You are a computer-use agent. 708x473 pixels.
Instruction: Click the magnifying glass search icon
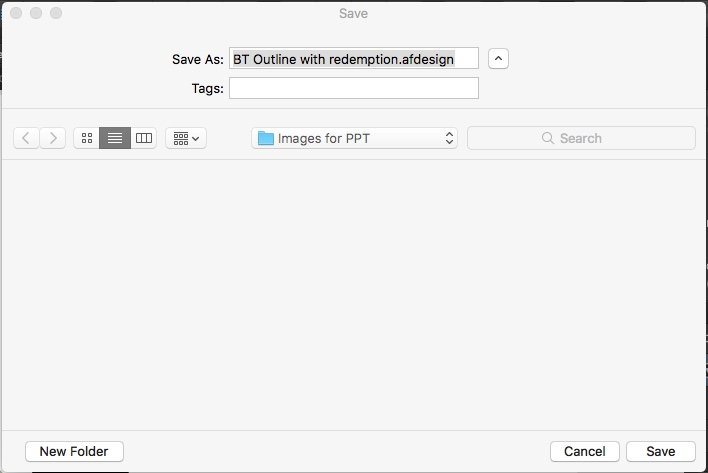[548, 138]
